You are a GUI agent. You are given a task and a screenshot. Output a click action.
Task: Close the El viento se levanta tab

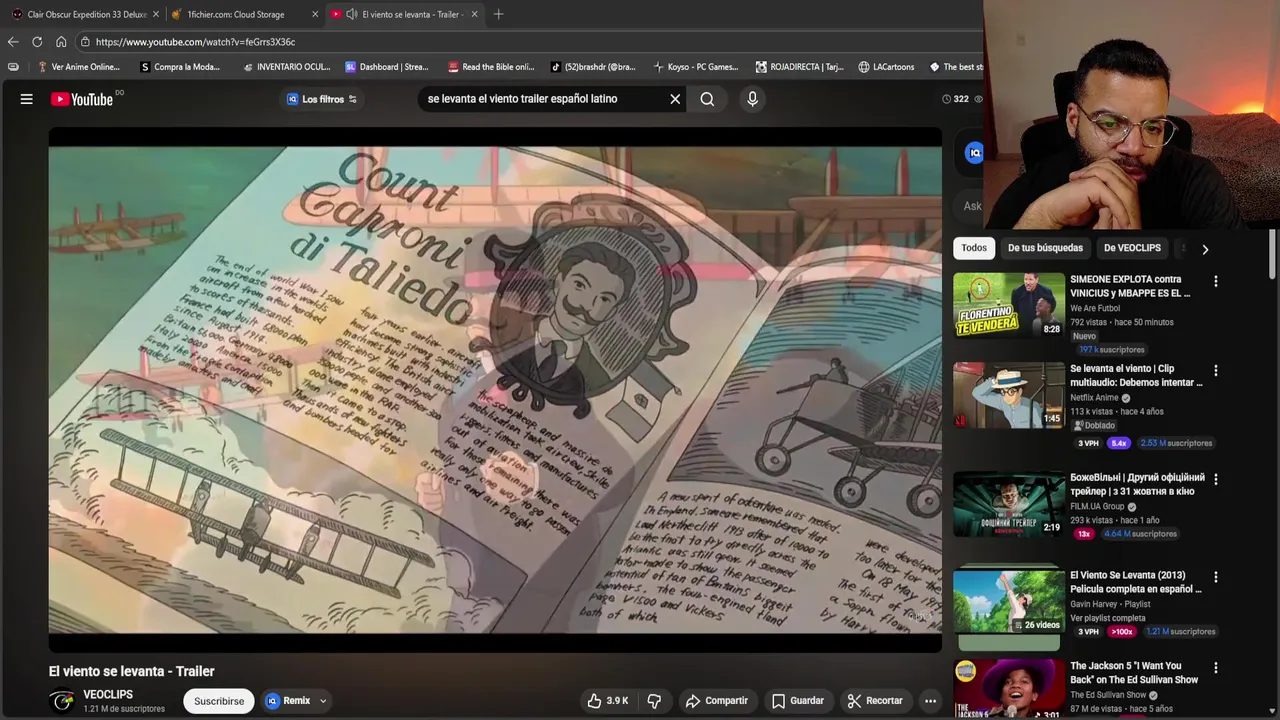tap(474, 14)
